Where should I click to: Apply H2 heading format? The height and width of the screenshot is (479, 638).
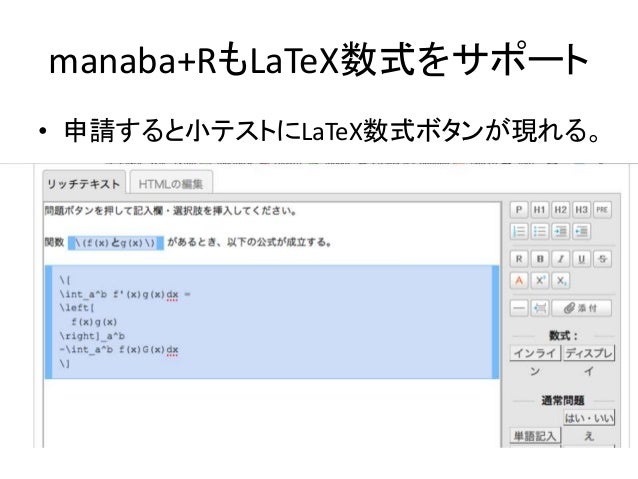560,210
